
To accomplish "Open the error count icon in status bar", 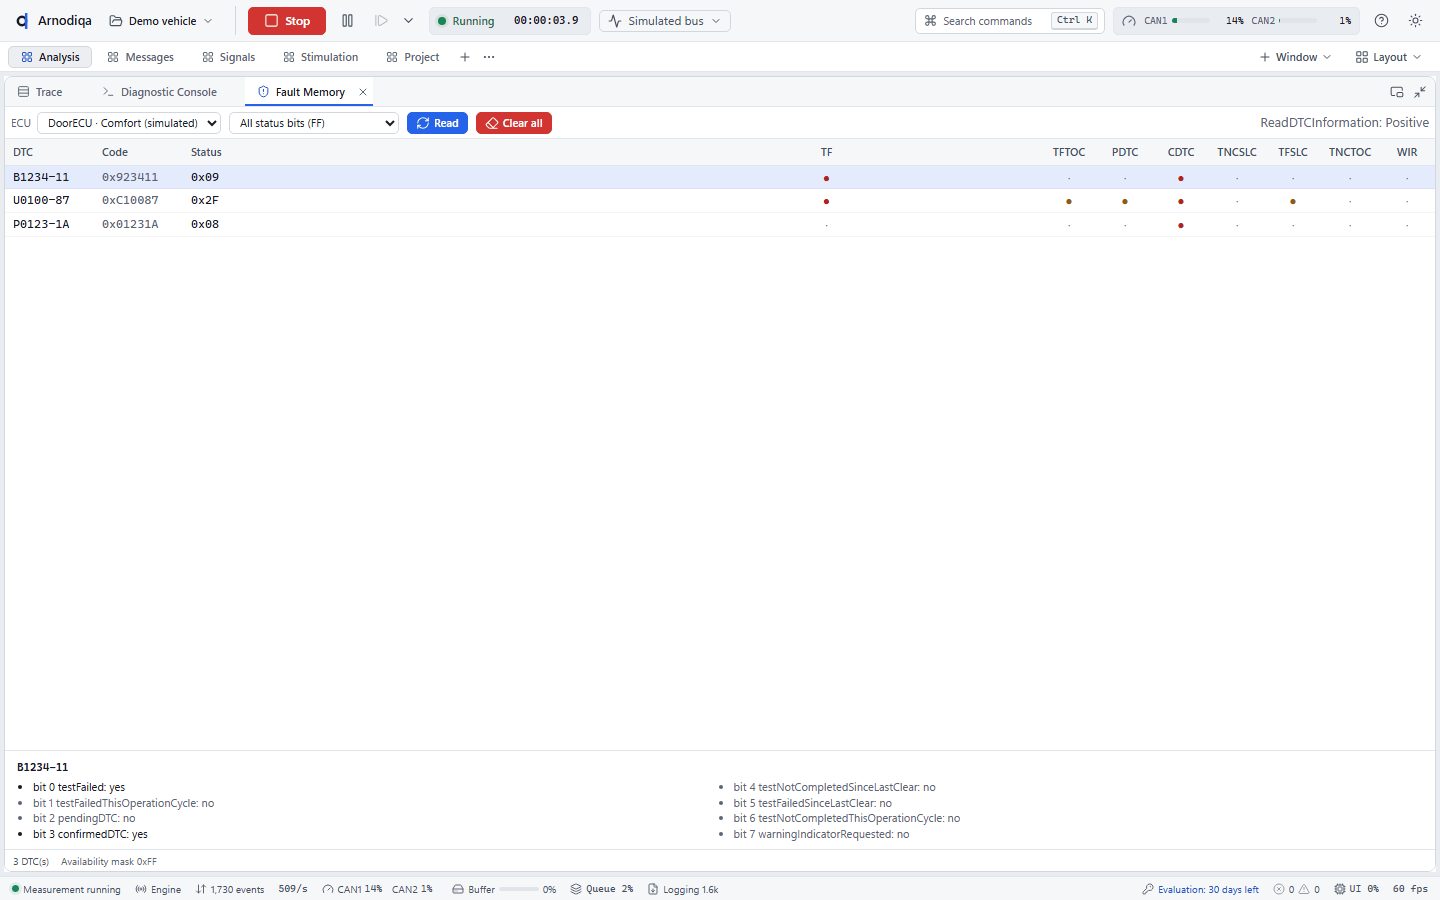I will (x=1279, y=889).
